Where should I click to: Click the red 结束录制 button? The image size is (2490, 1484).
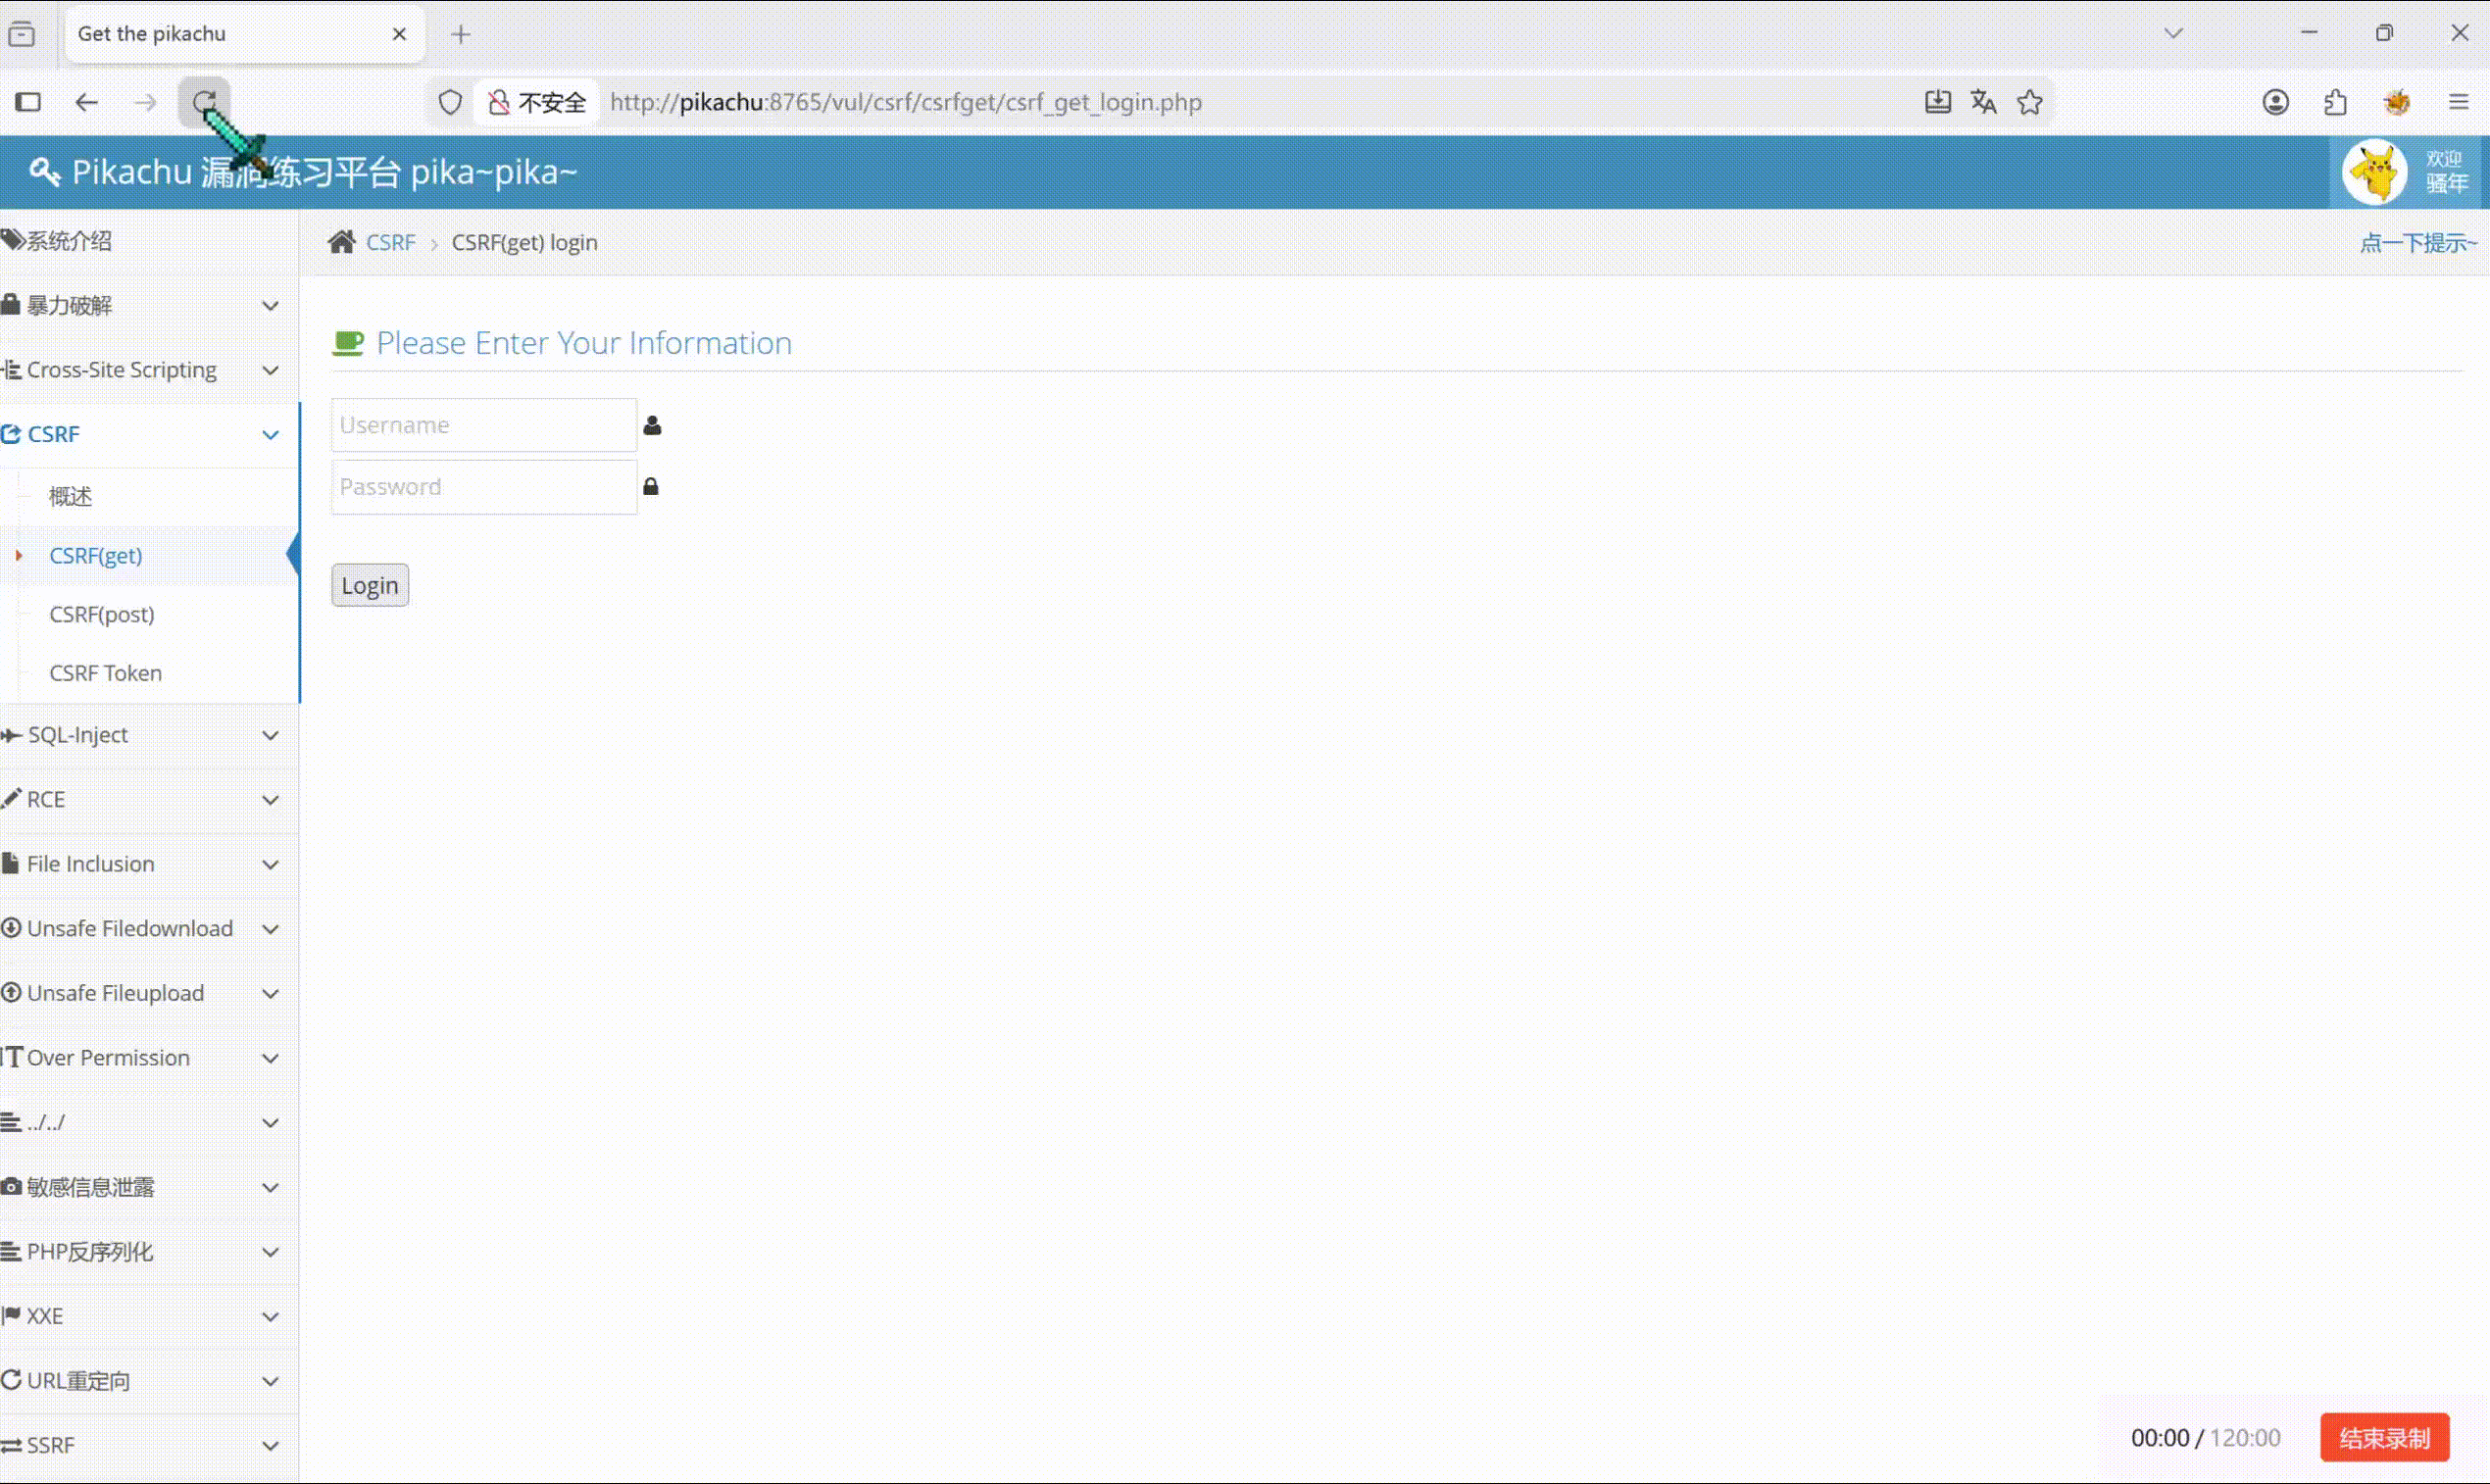point(2384,1438)
